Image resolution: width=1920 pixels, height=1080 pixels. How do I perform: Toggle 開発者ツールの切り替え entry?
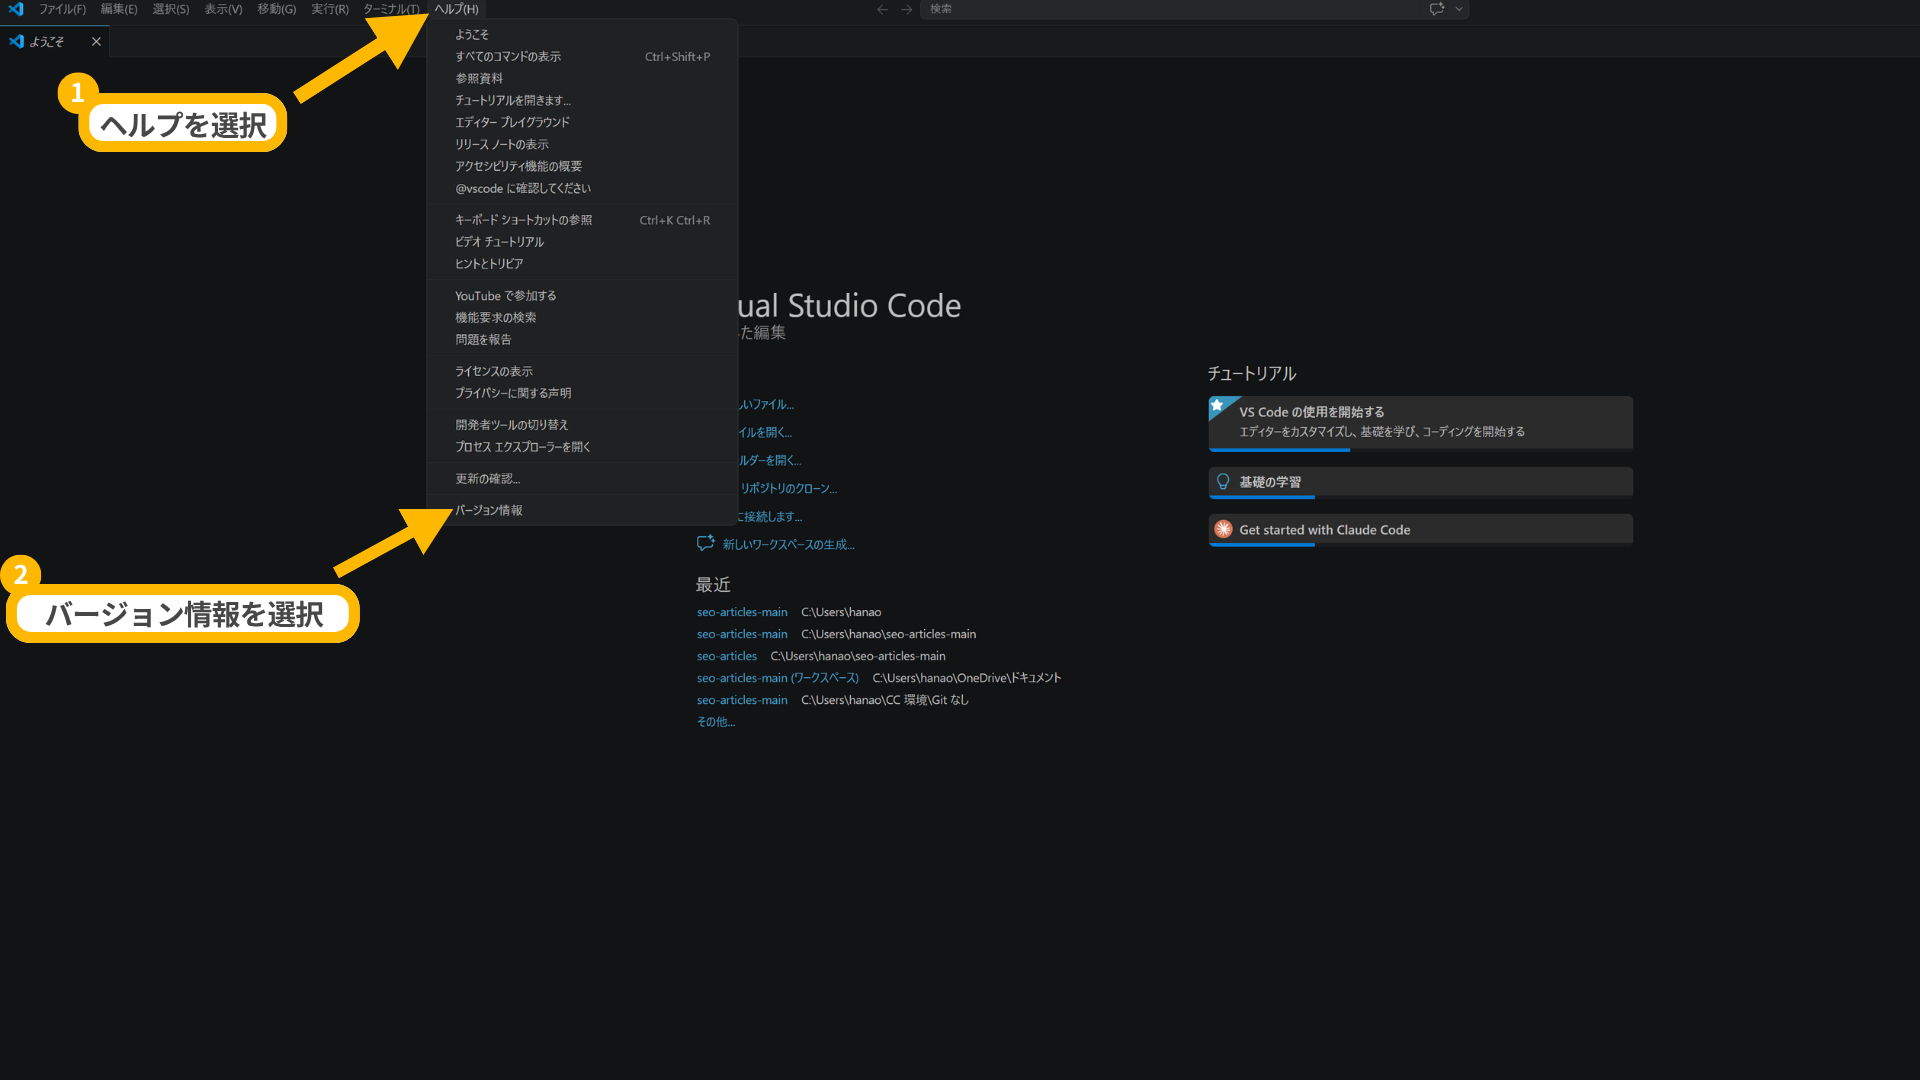tap(582, 425)
